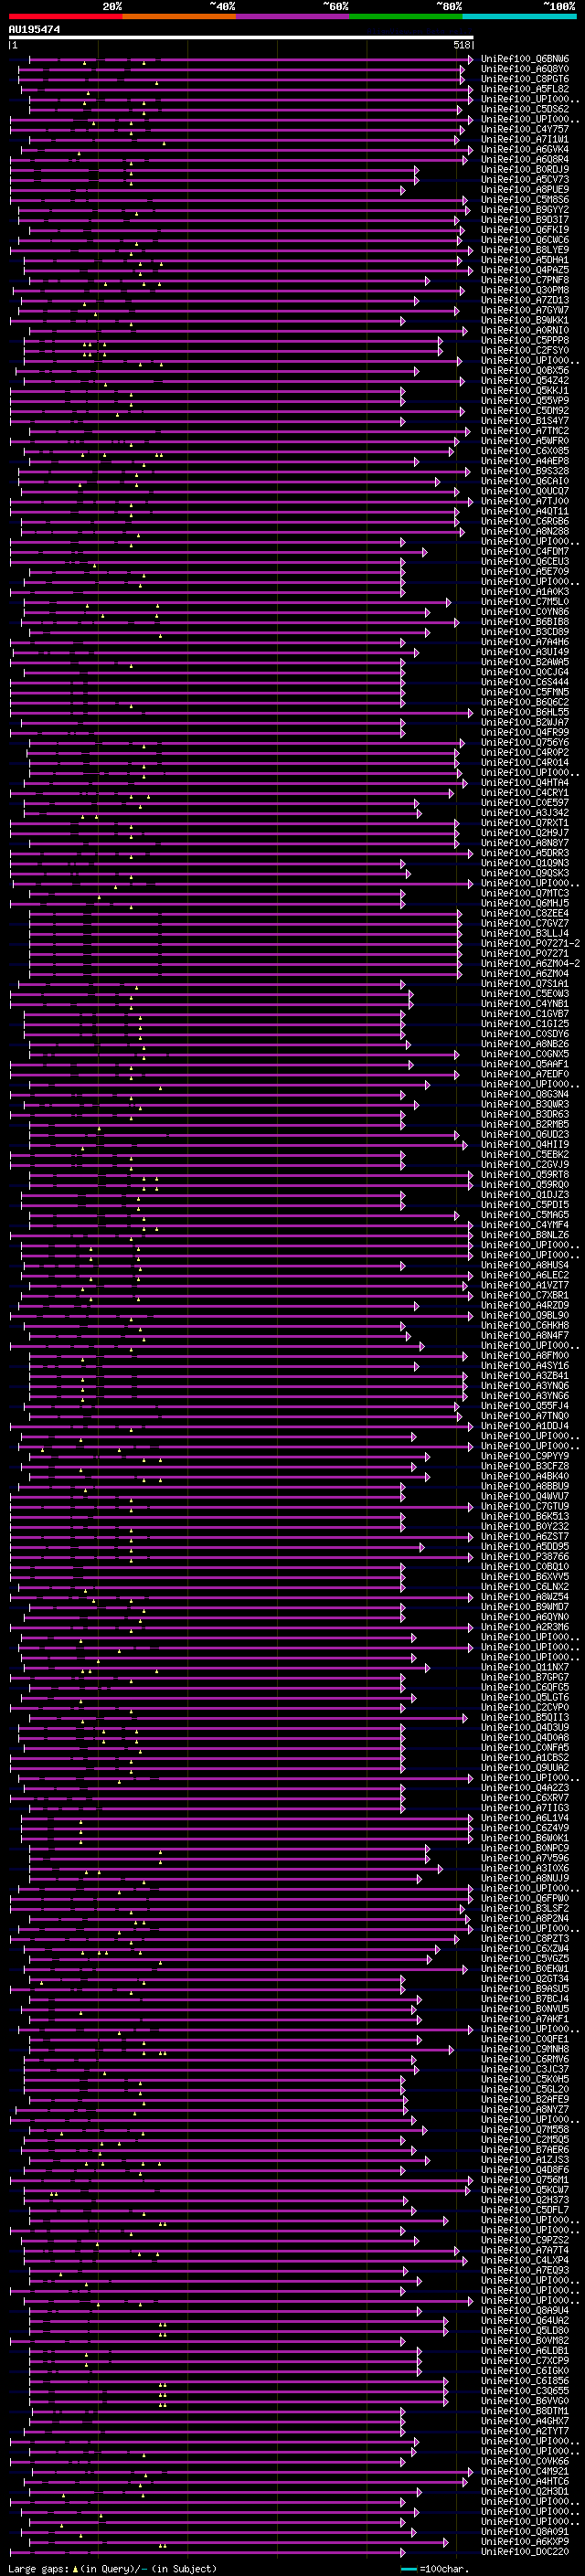The image size is (585, 2576).
Task: Click hit label UniRef100_Q4PAZ5
Action: point(525,270)
